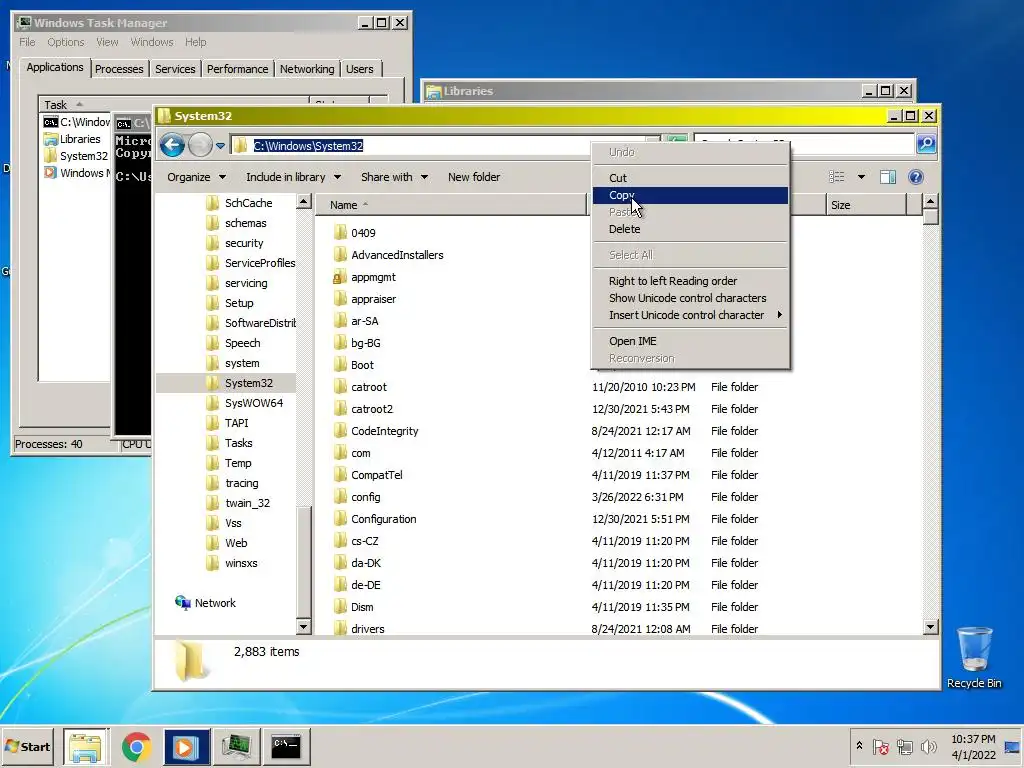
Task: Switch to Services tab in Task Manager
Action: 175,69
